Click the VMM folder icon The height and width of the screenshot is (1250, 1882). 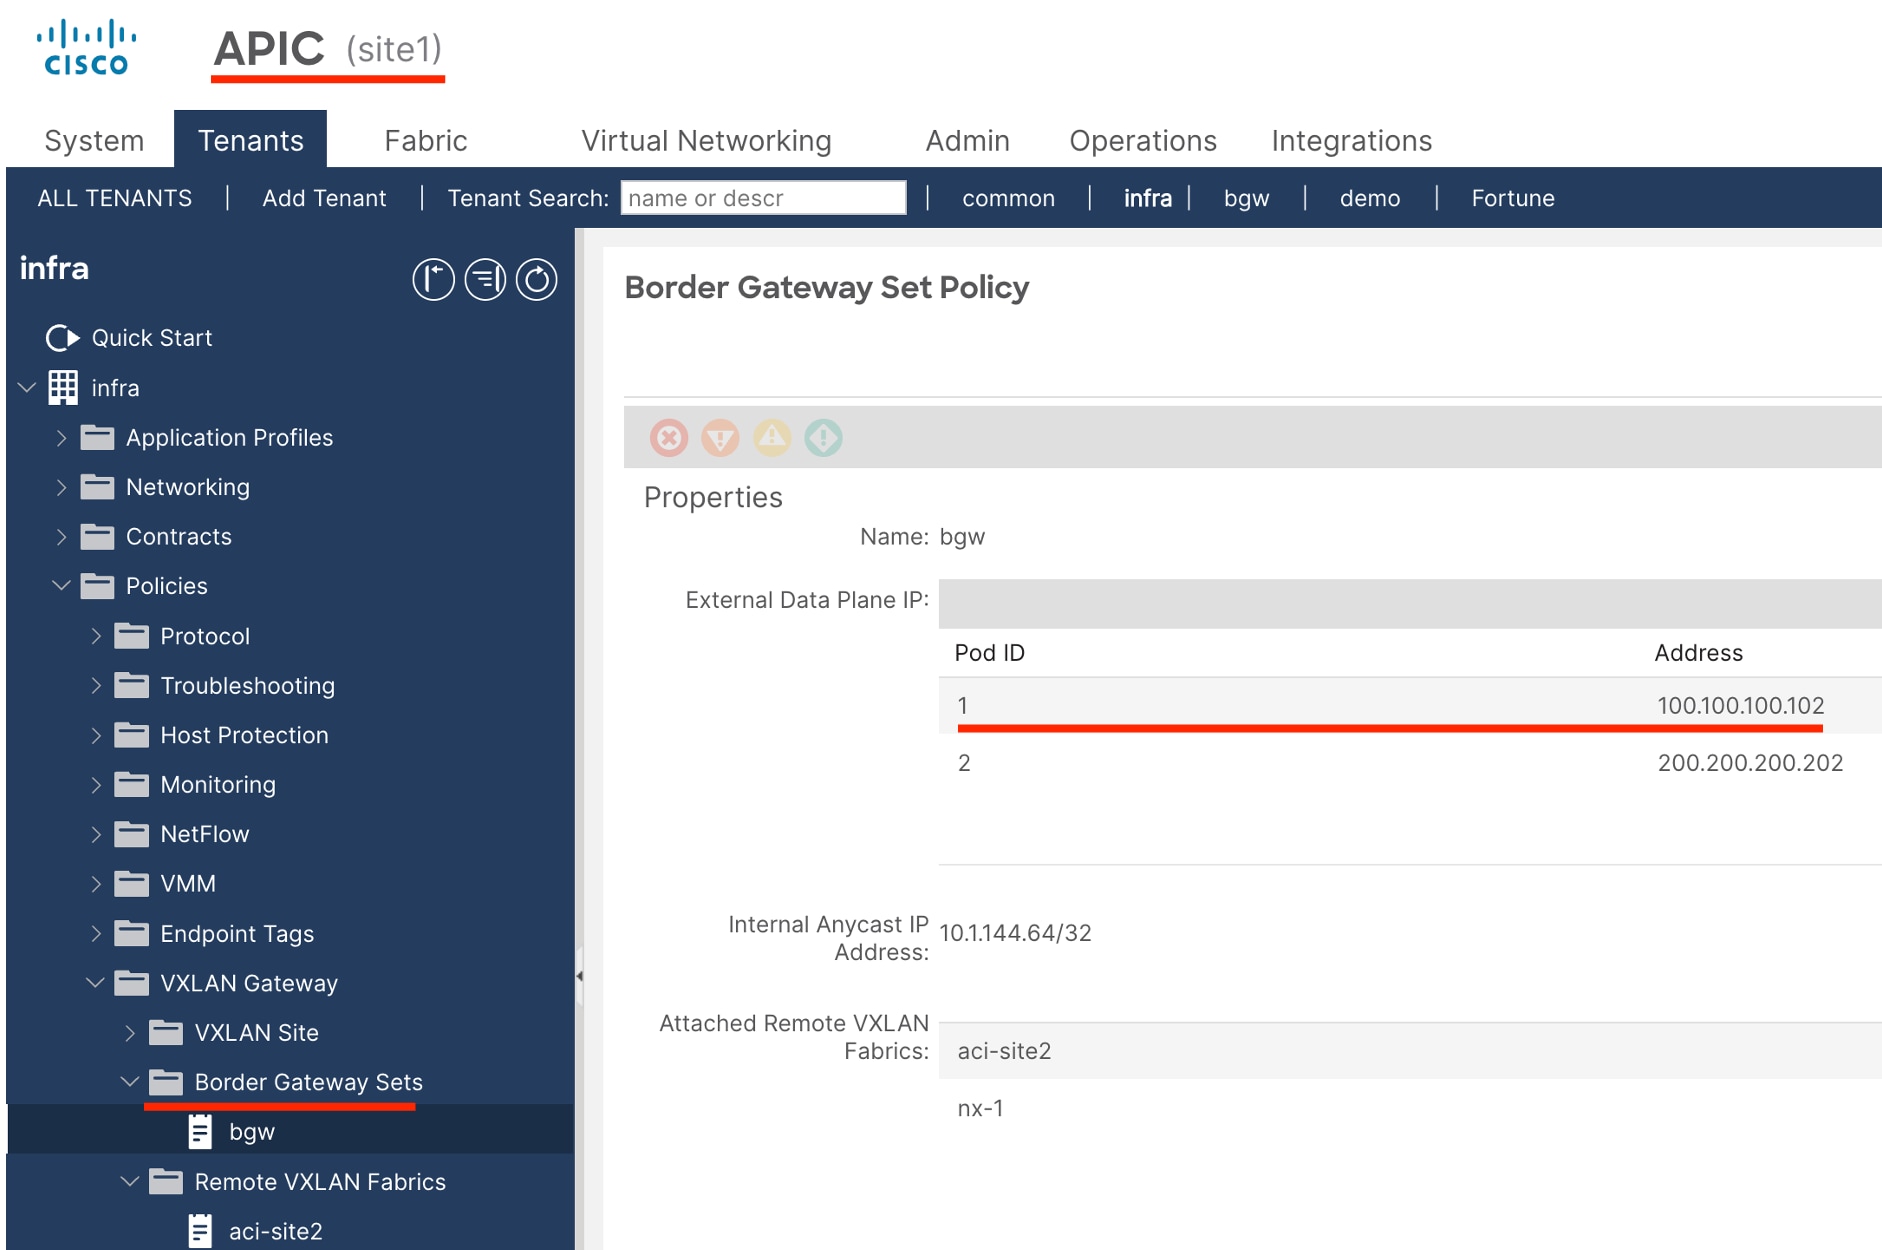point(131,884)
